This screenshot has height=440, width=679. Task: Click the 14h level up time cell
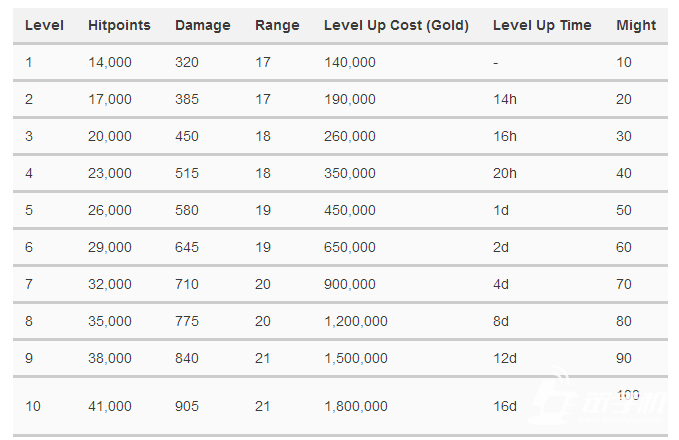tap(505, 99)
